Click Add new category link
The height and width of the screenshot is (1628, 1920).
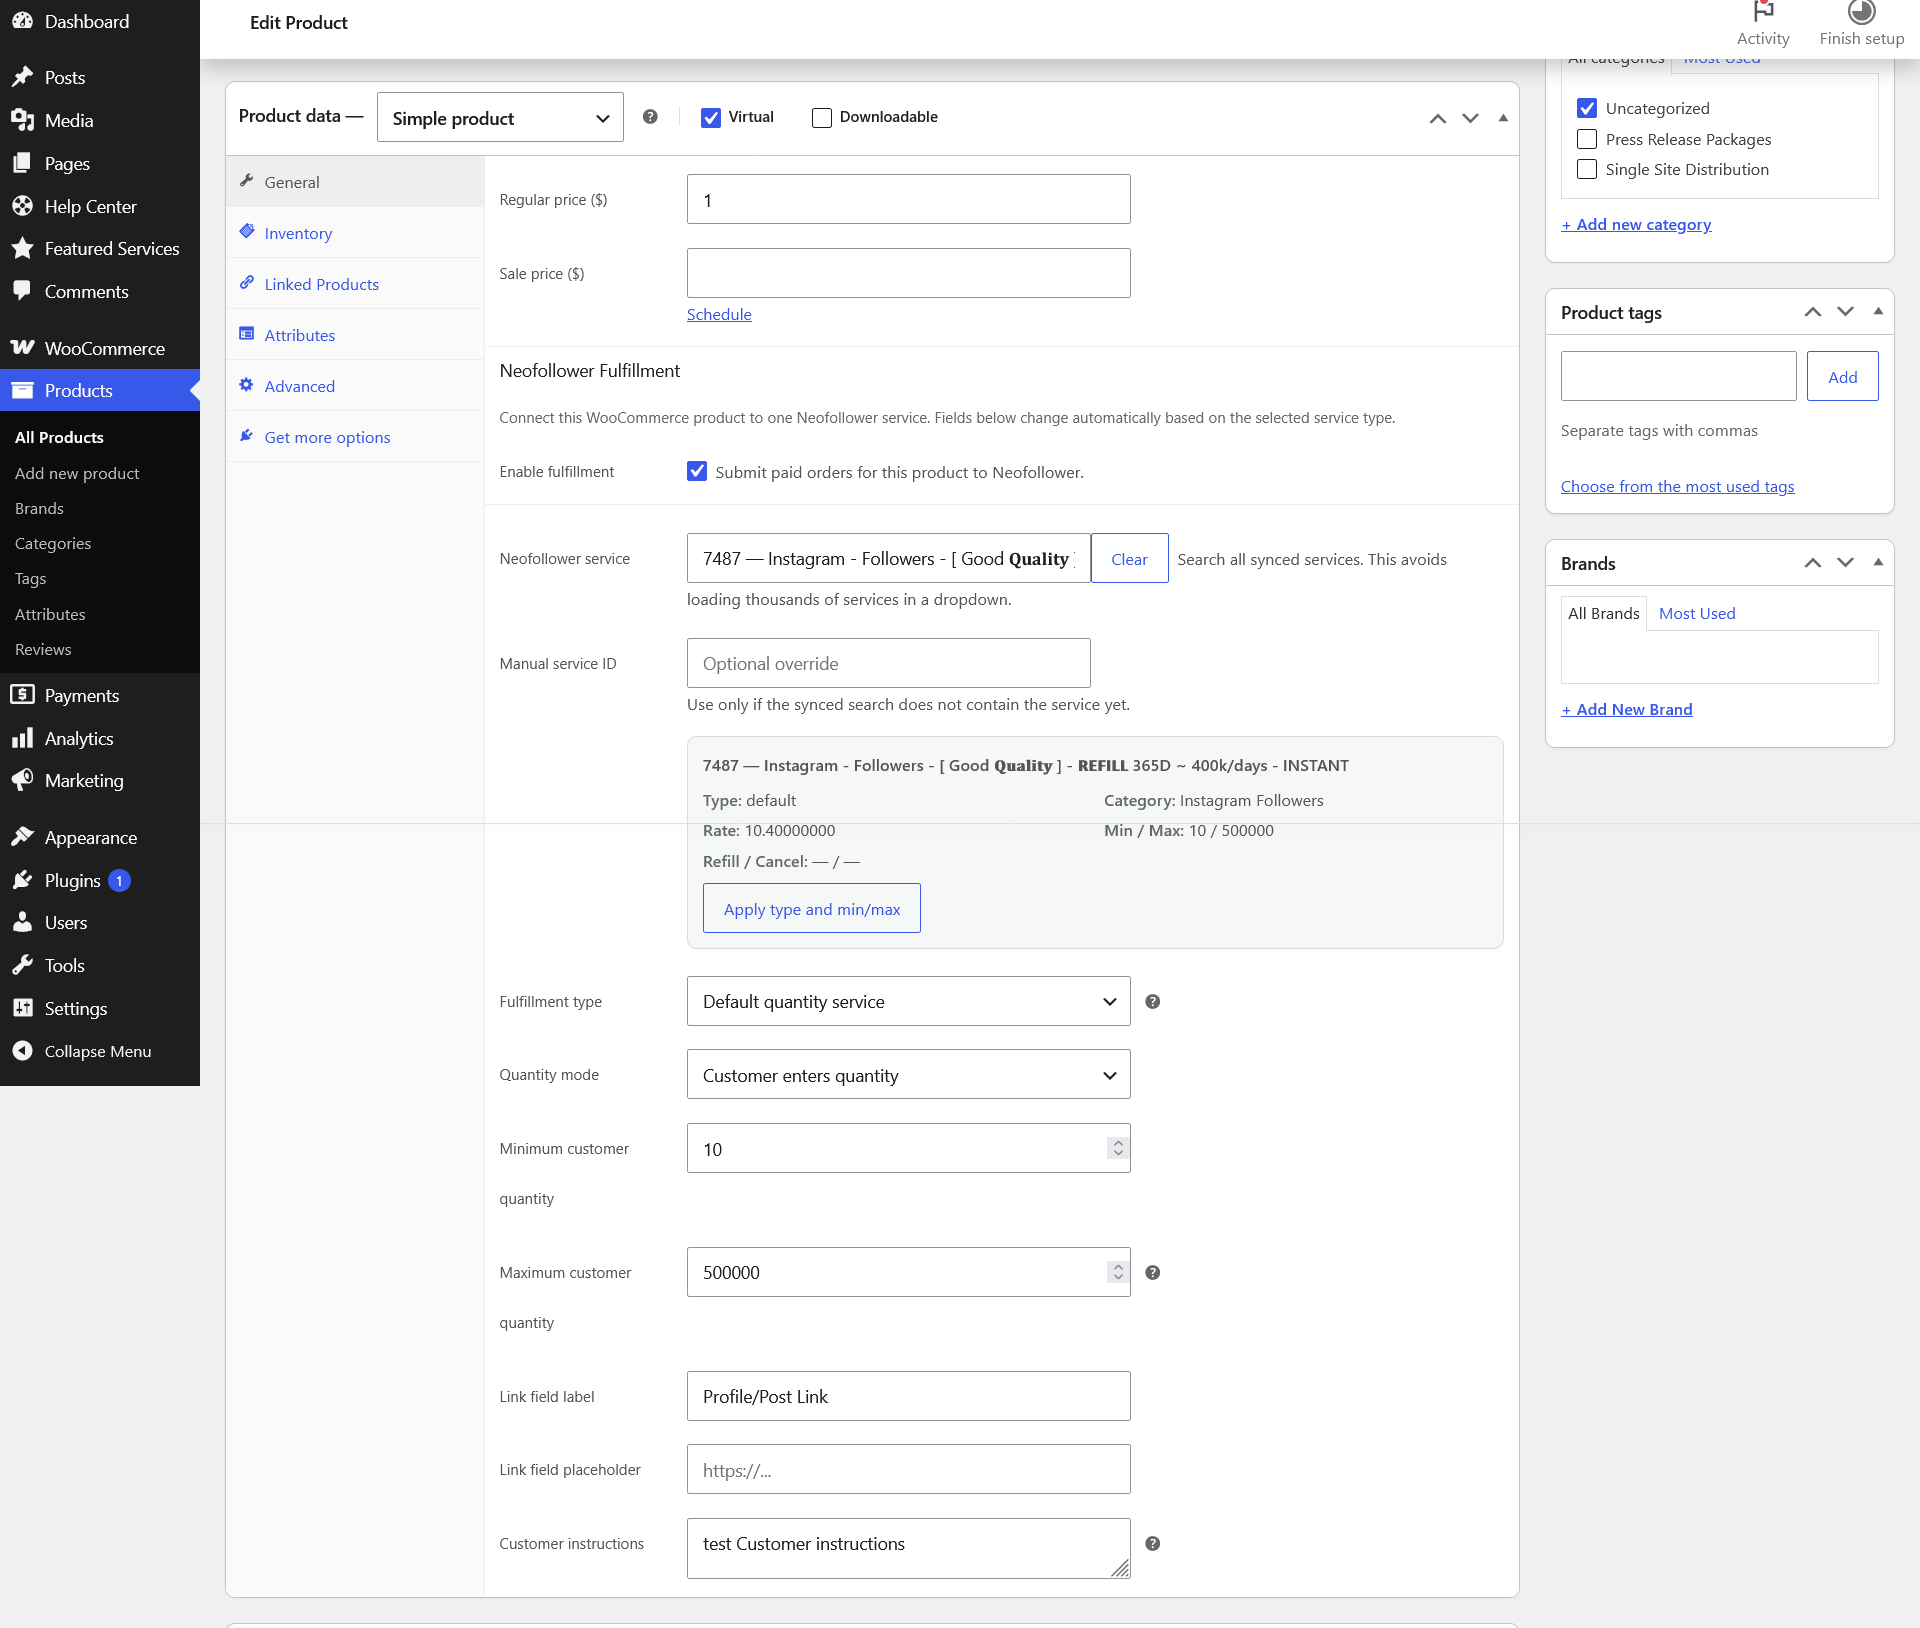(x=1636, y=224)
